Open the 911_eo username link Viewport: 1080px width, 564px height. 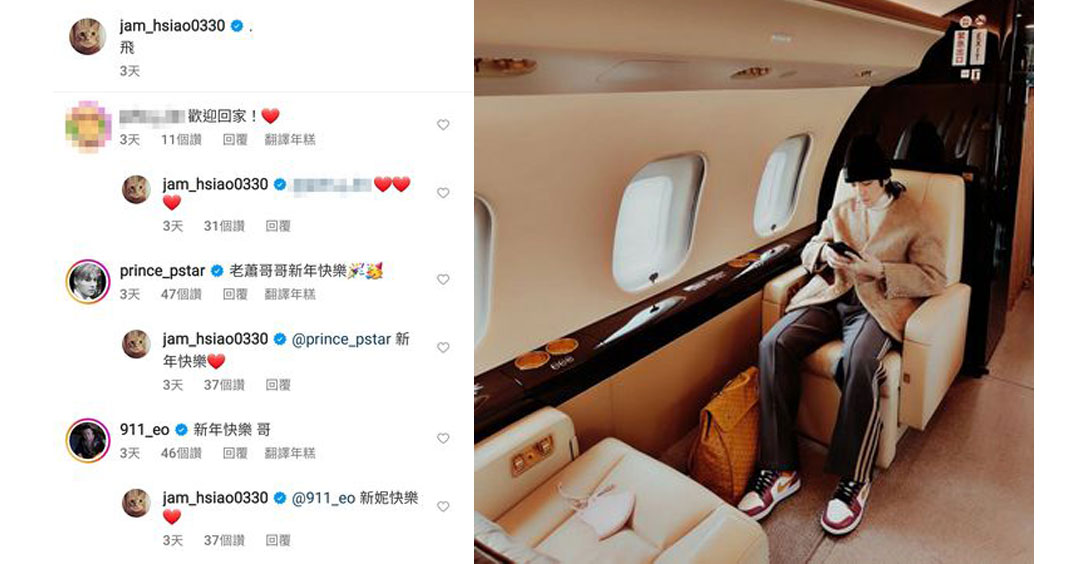(144, 430)
